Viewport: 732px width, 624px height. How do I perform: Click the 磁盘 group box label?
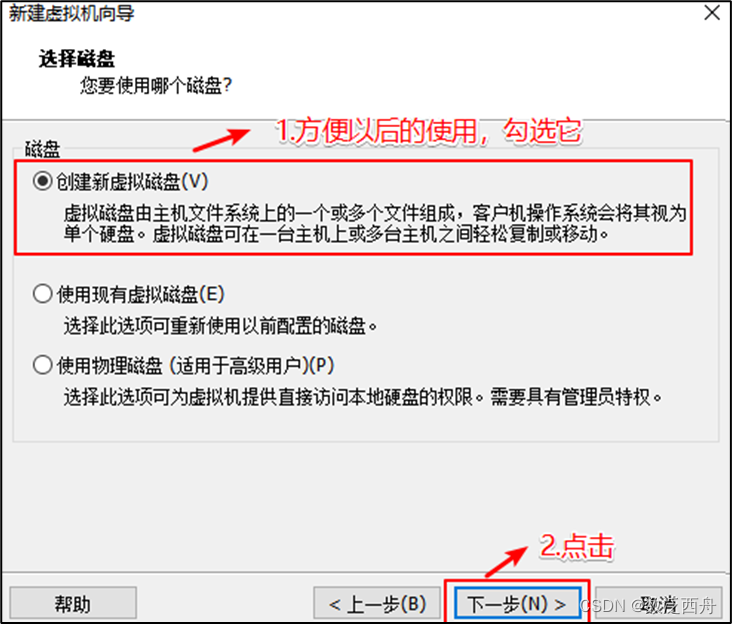42,149
